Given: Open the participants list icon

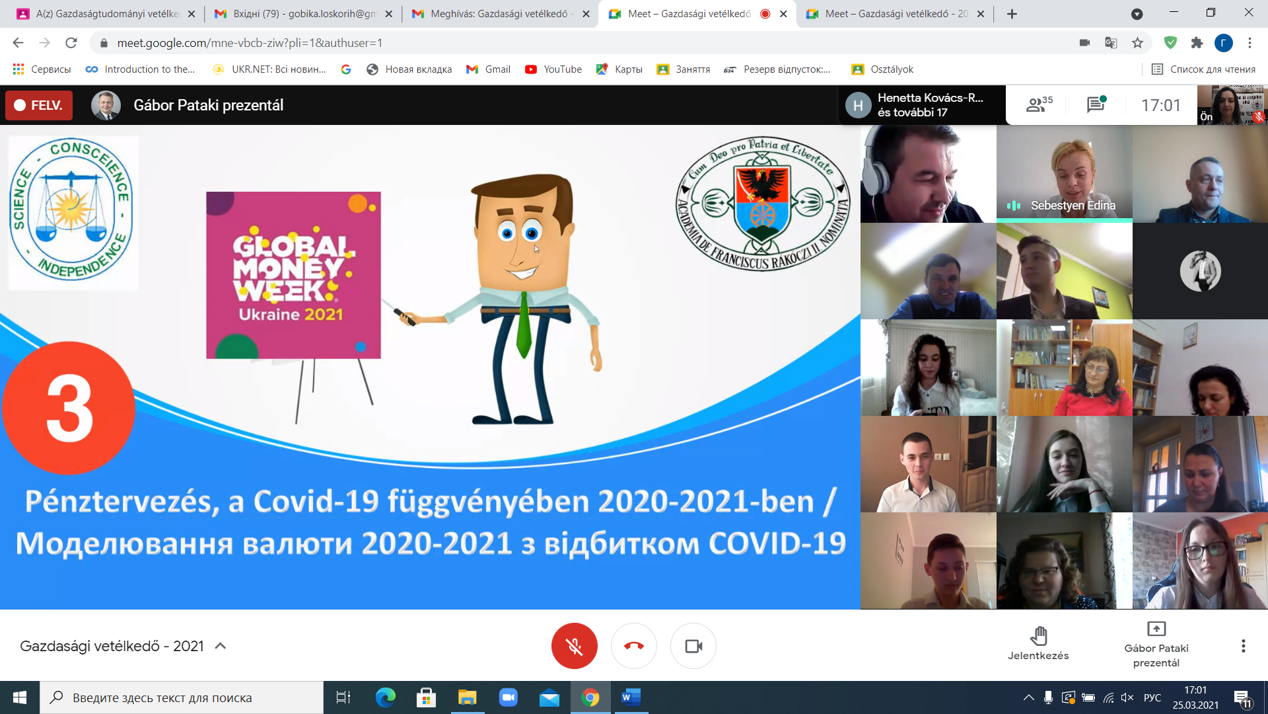Looking at the screenshot, I should [x=1039, y=104].
